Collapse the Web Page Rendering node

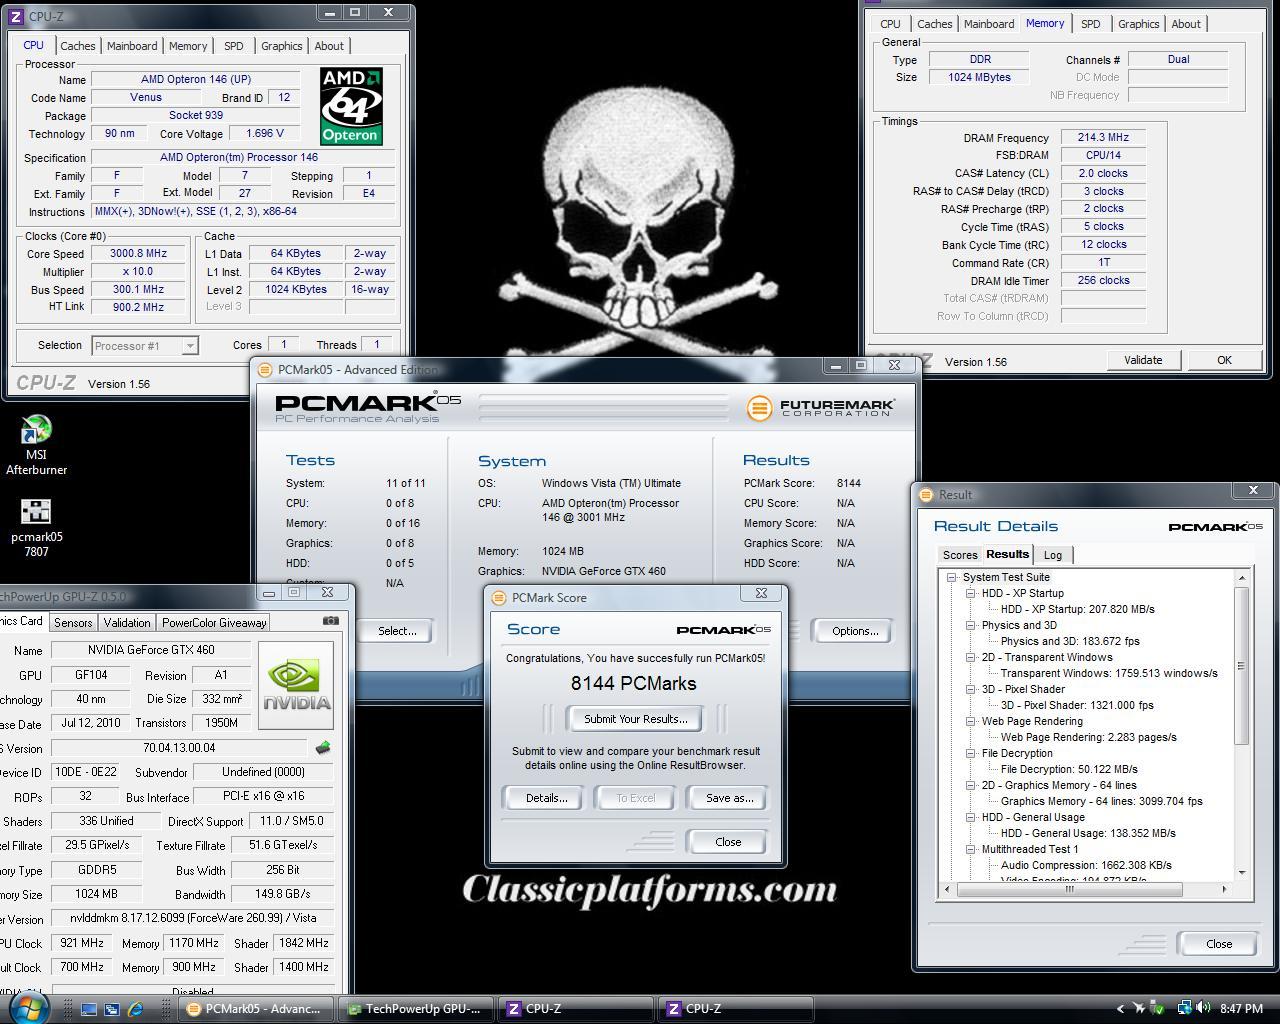pyautogui.click(x=971, y=721)
